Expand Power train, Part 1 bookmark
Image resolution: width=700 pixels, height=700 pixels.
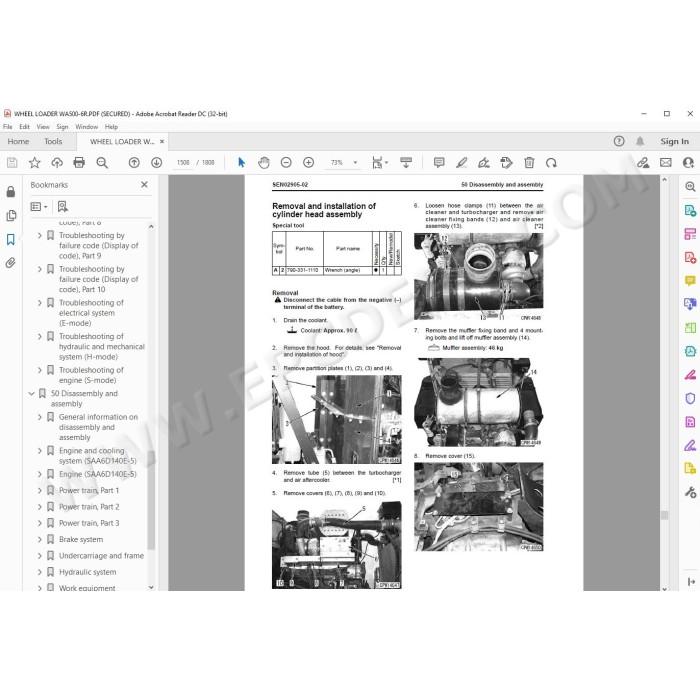click(40, 490)
